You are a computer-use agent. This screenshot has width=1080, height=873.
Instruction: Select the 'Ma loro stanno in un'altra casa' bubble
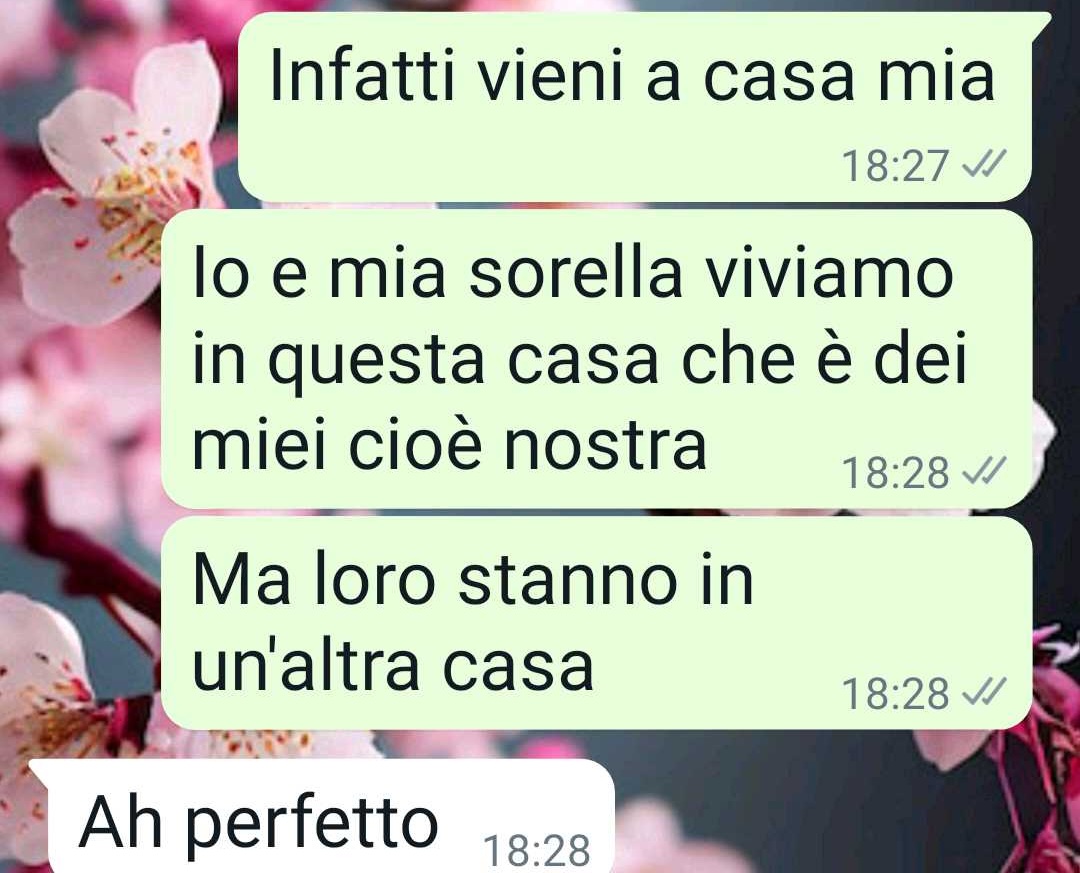tap(596, 623)
